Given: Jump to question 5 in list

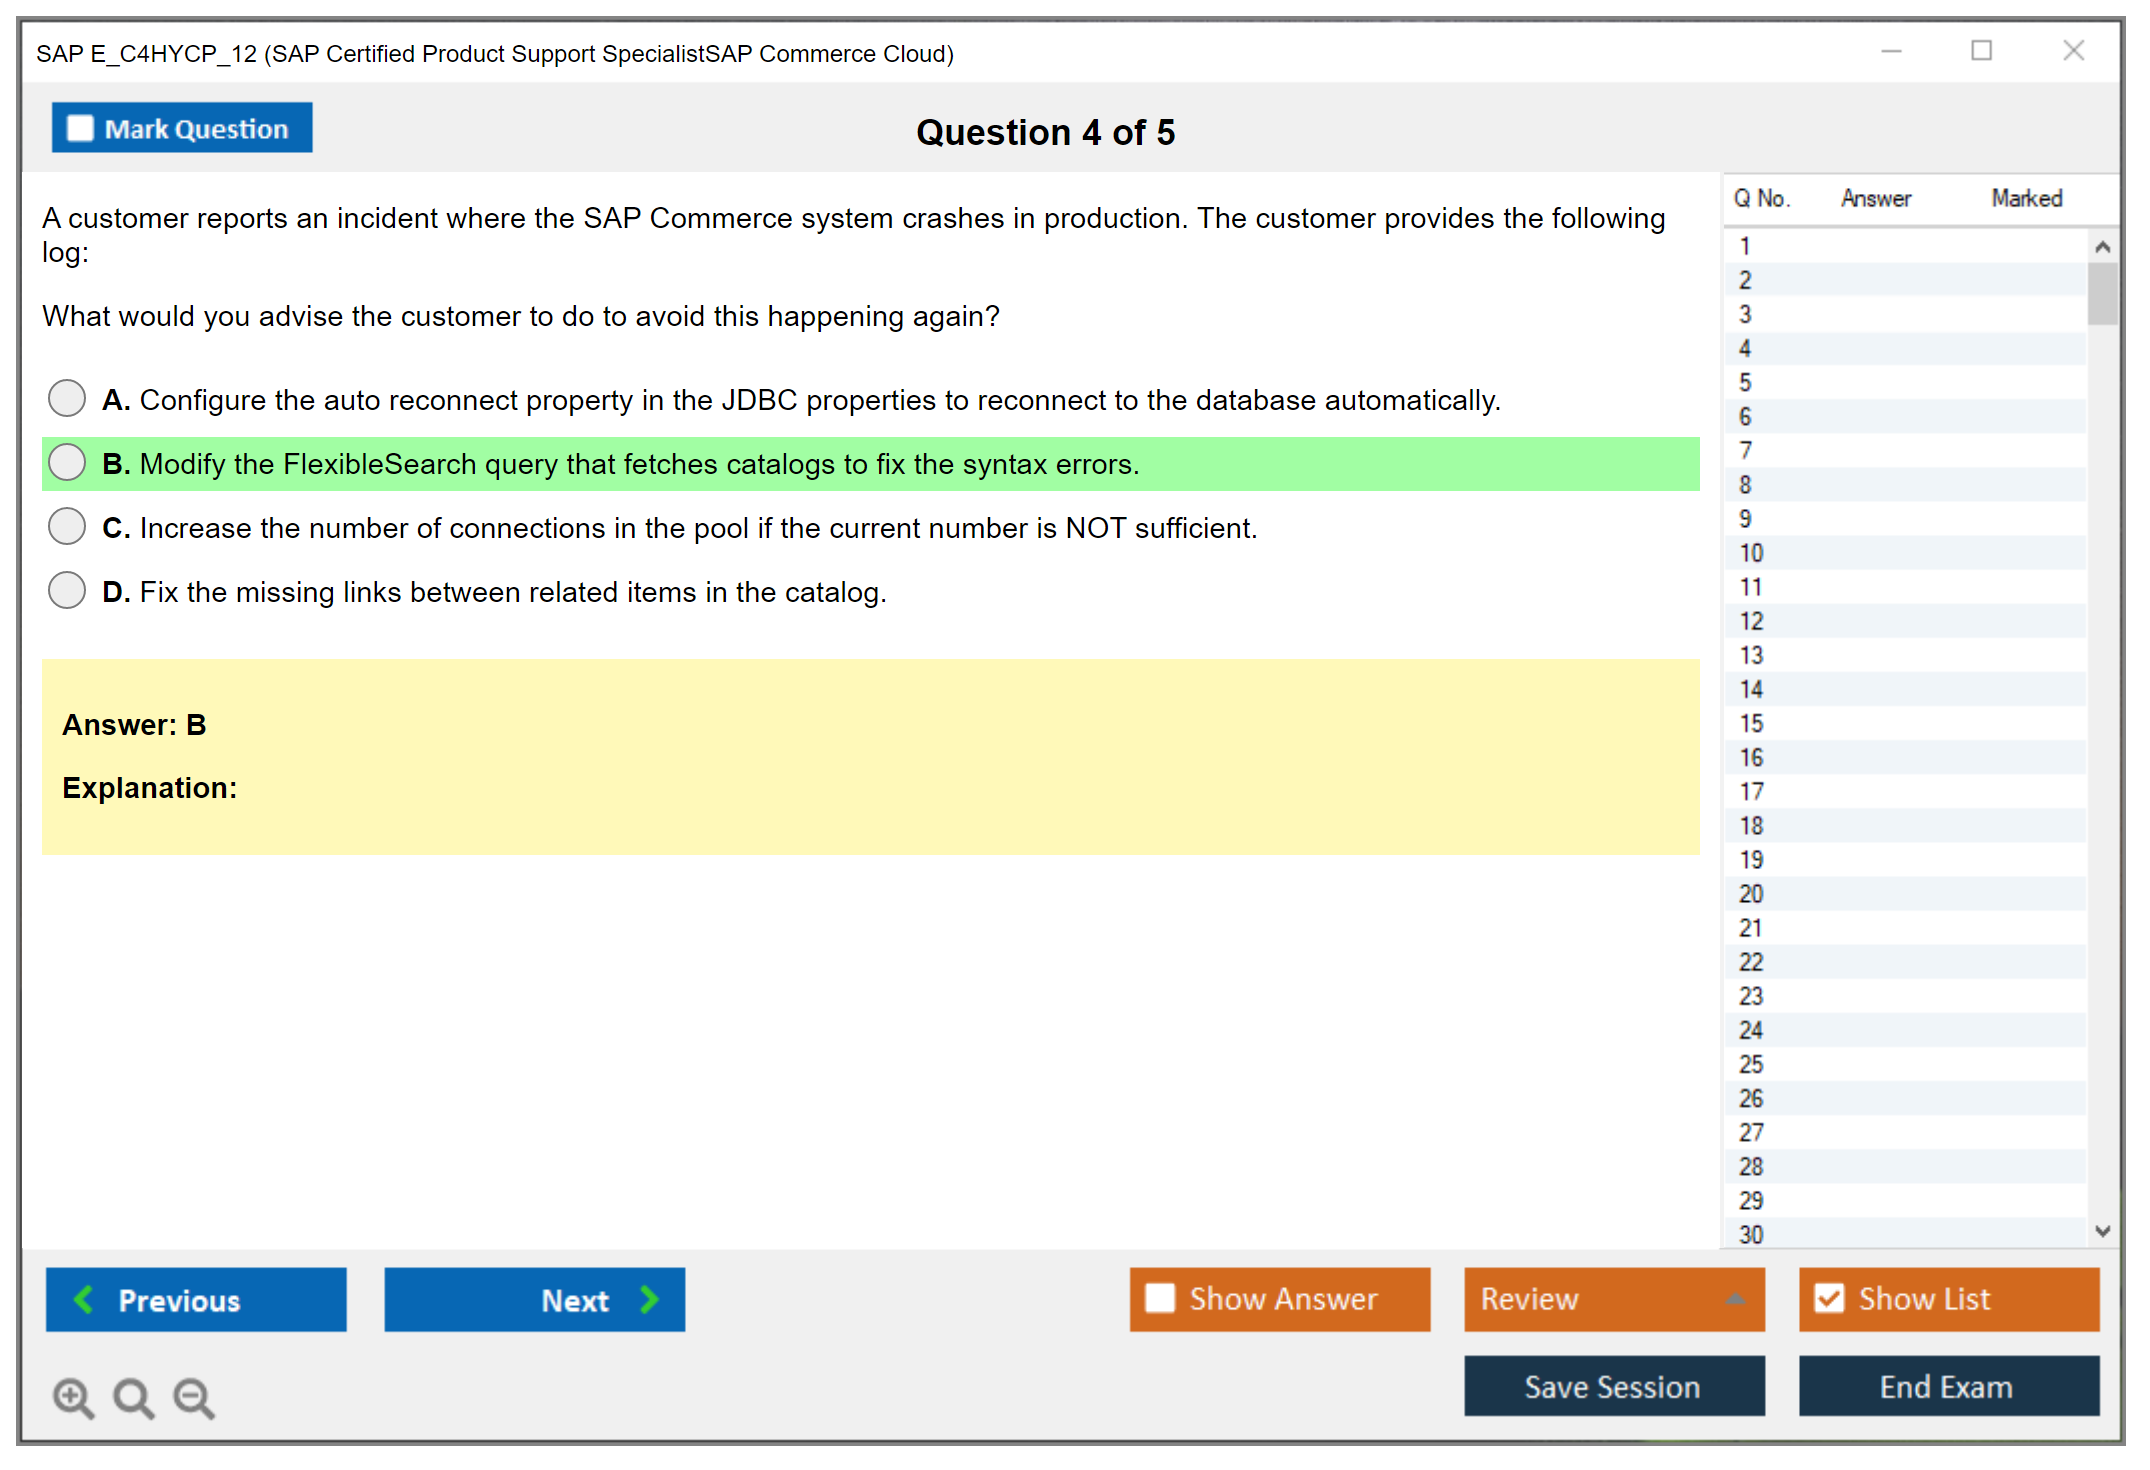Looking at the screenshot, I should (x=1745, y=383).
